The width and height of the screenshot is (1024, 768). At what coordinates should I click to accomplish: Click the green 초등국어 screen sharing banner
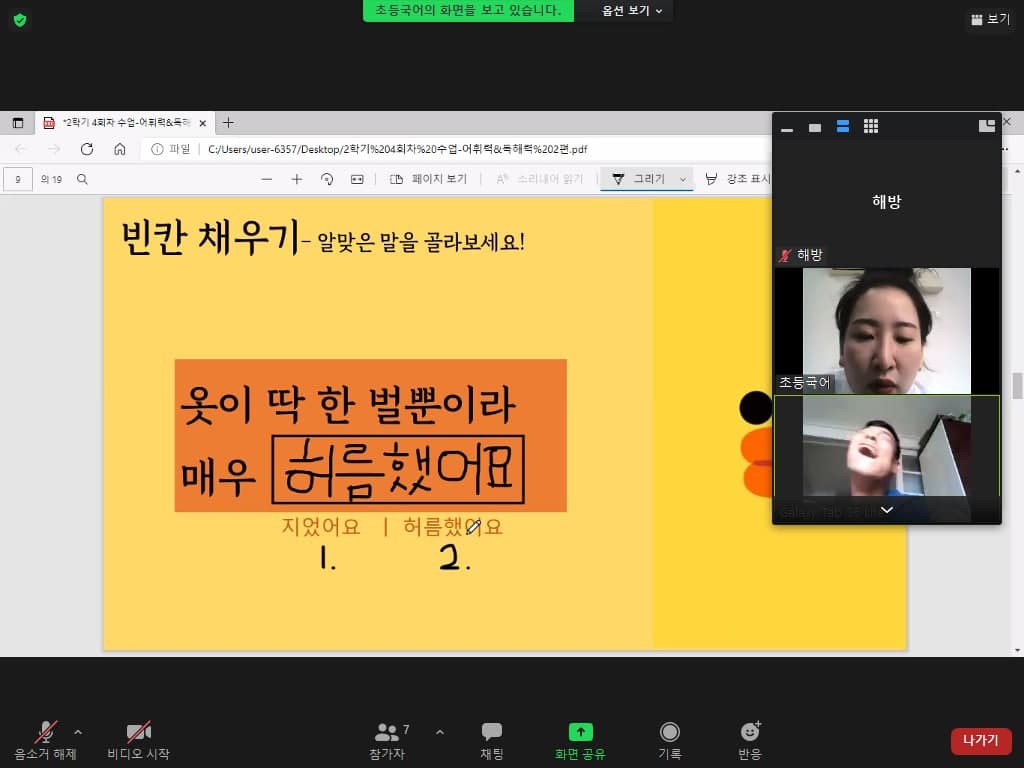click(x=468, y=10)
